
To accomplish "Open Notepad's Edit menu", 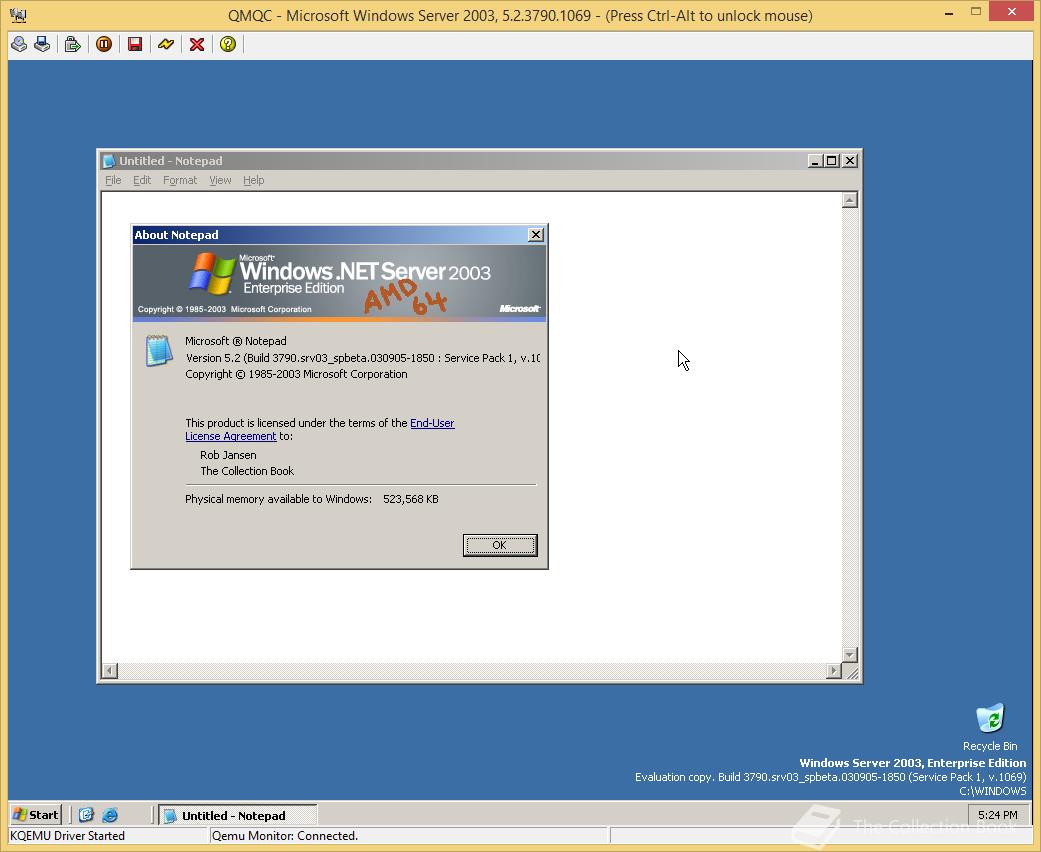I will (x=141, y=180).
